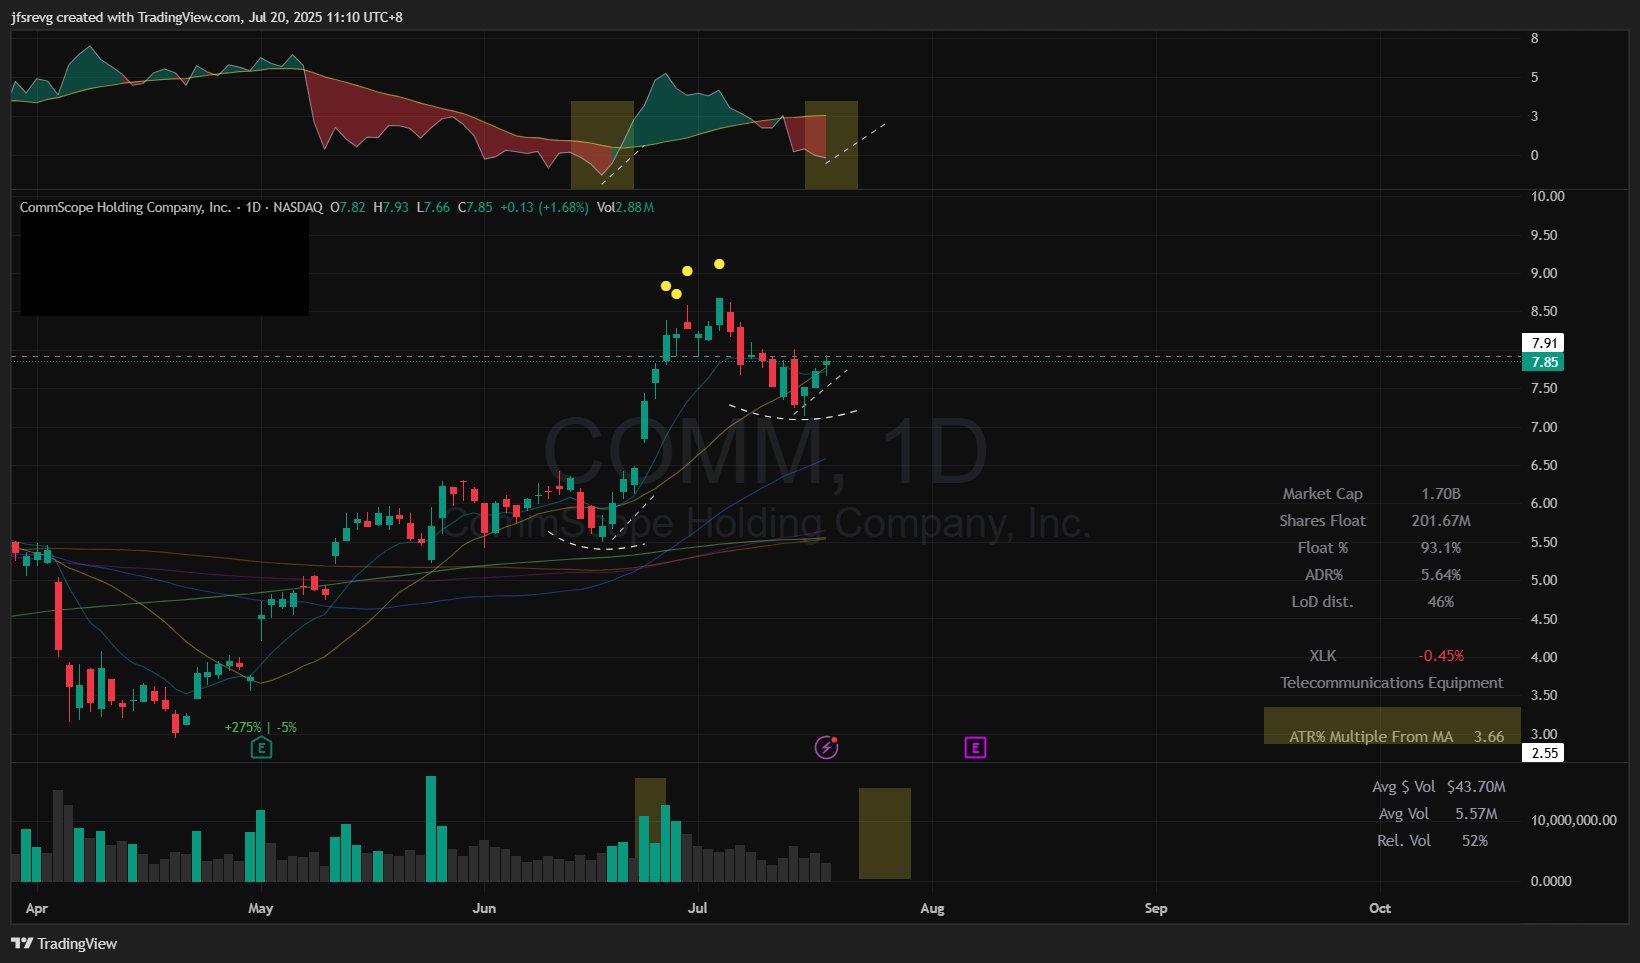Click the topmost yellow dot above the July candles
This screenshot has height=963, width=1640.
coord(719,264)
